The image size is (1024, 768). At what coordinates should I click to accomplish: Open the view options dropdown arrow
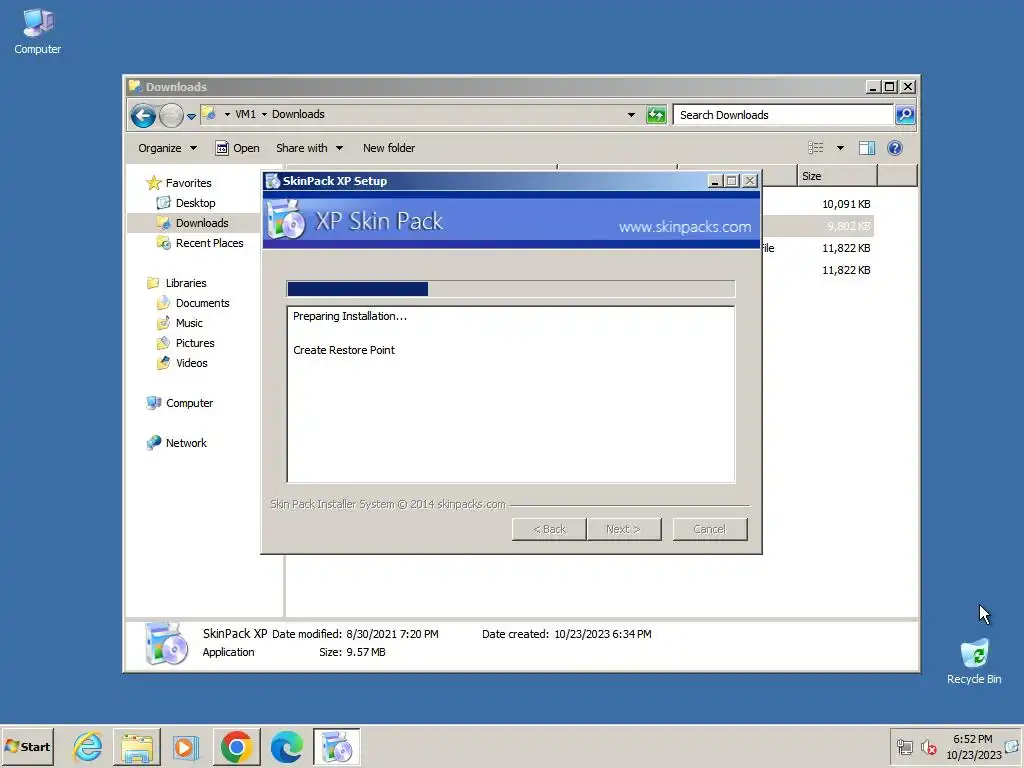coord(840,148)
